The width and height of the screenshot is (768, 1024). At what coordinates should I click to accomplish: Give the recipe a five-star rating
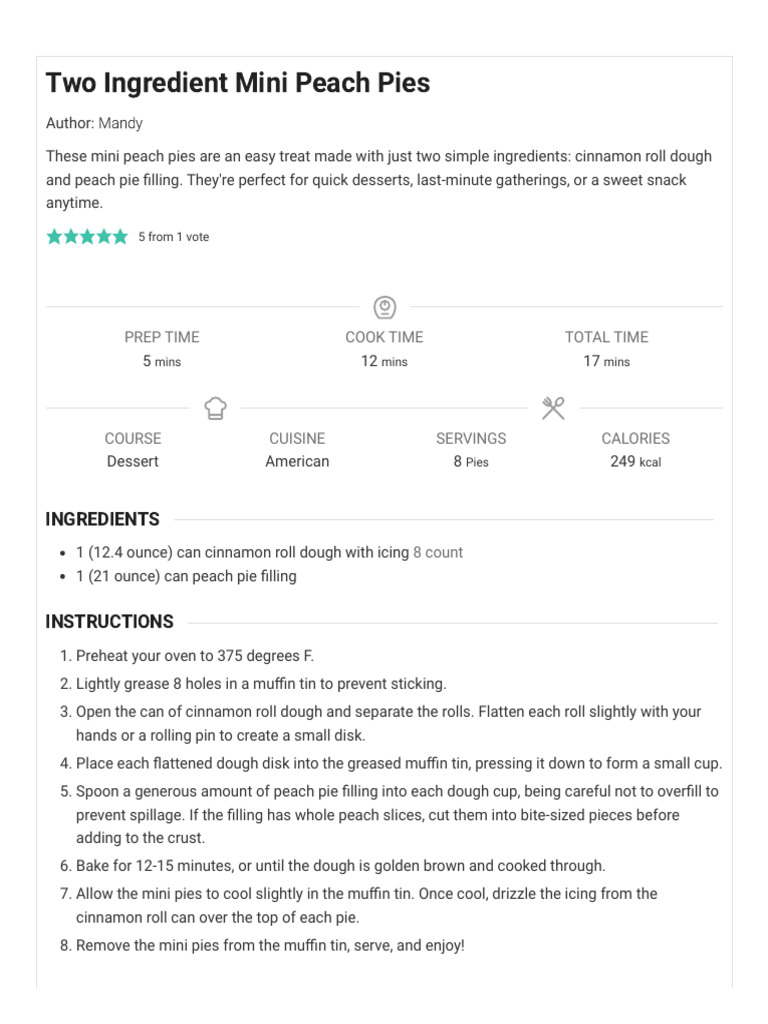120,236
